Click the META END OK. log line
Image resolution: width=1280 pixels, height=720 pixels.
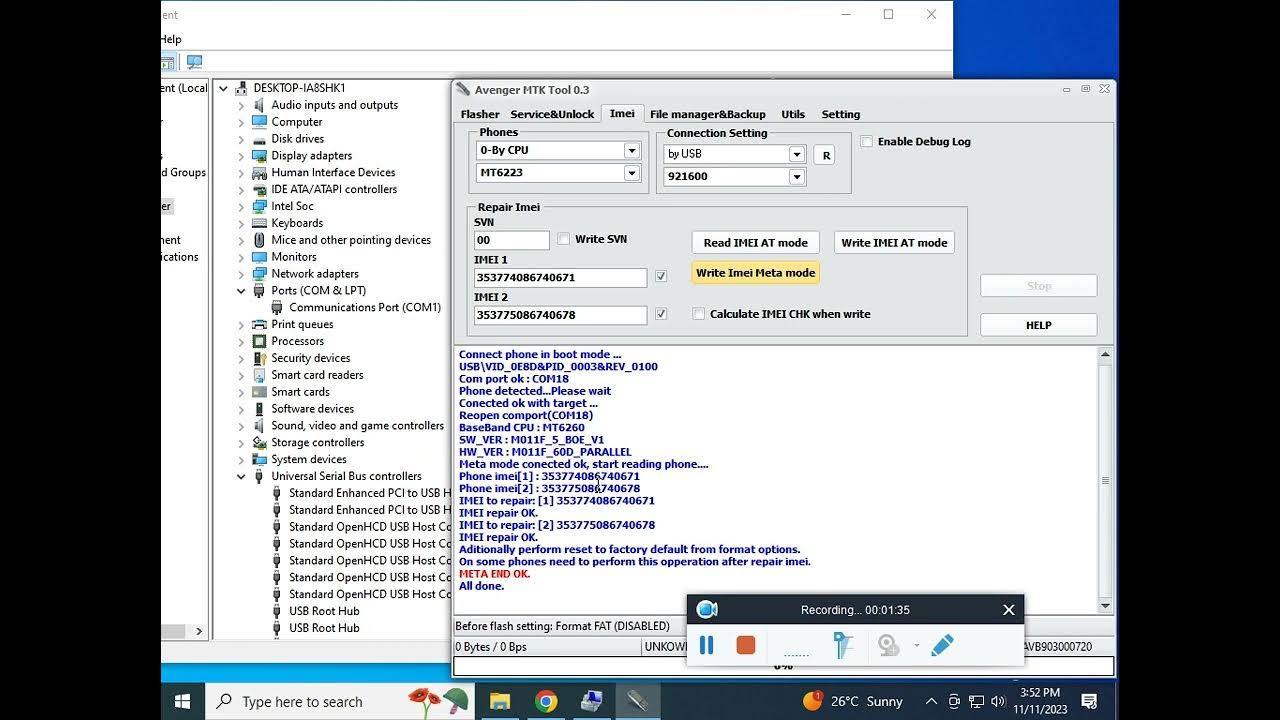click(494, 574)
